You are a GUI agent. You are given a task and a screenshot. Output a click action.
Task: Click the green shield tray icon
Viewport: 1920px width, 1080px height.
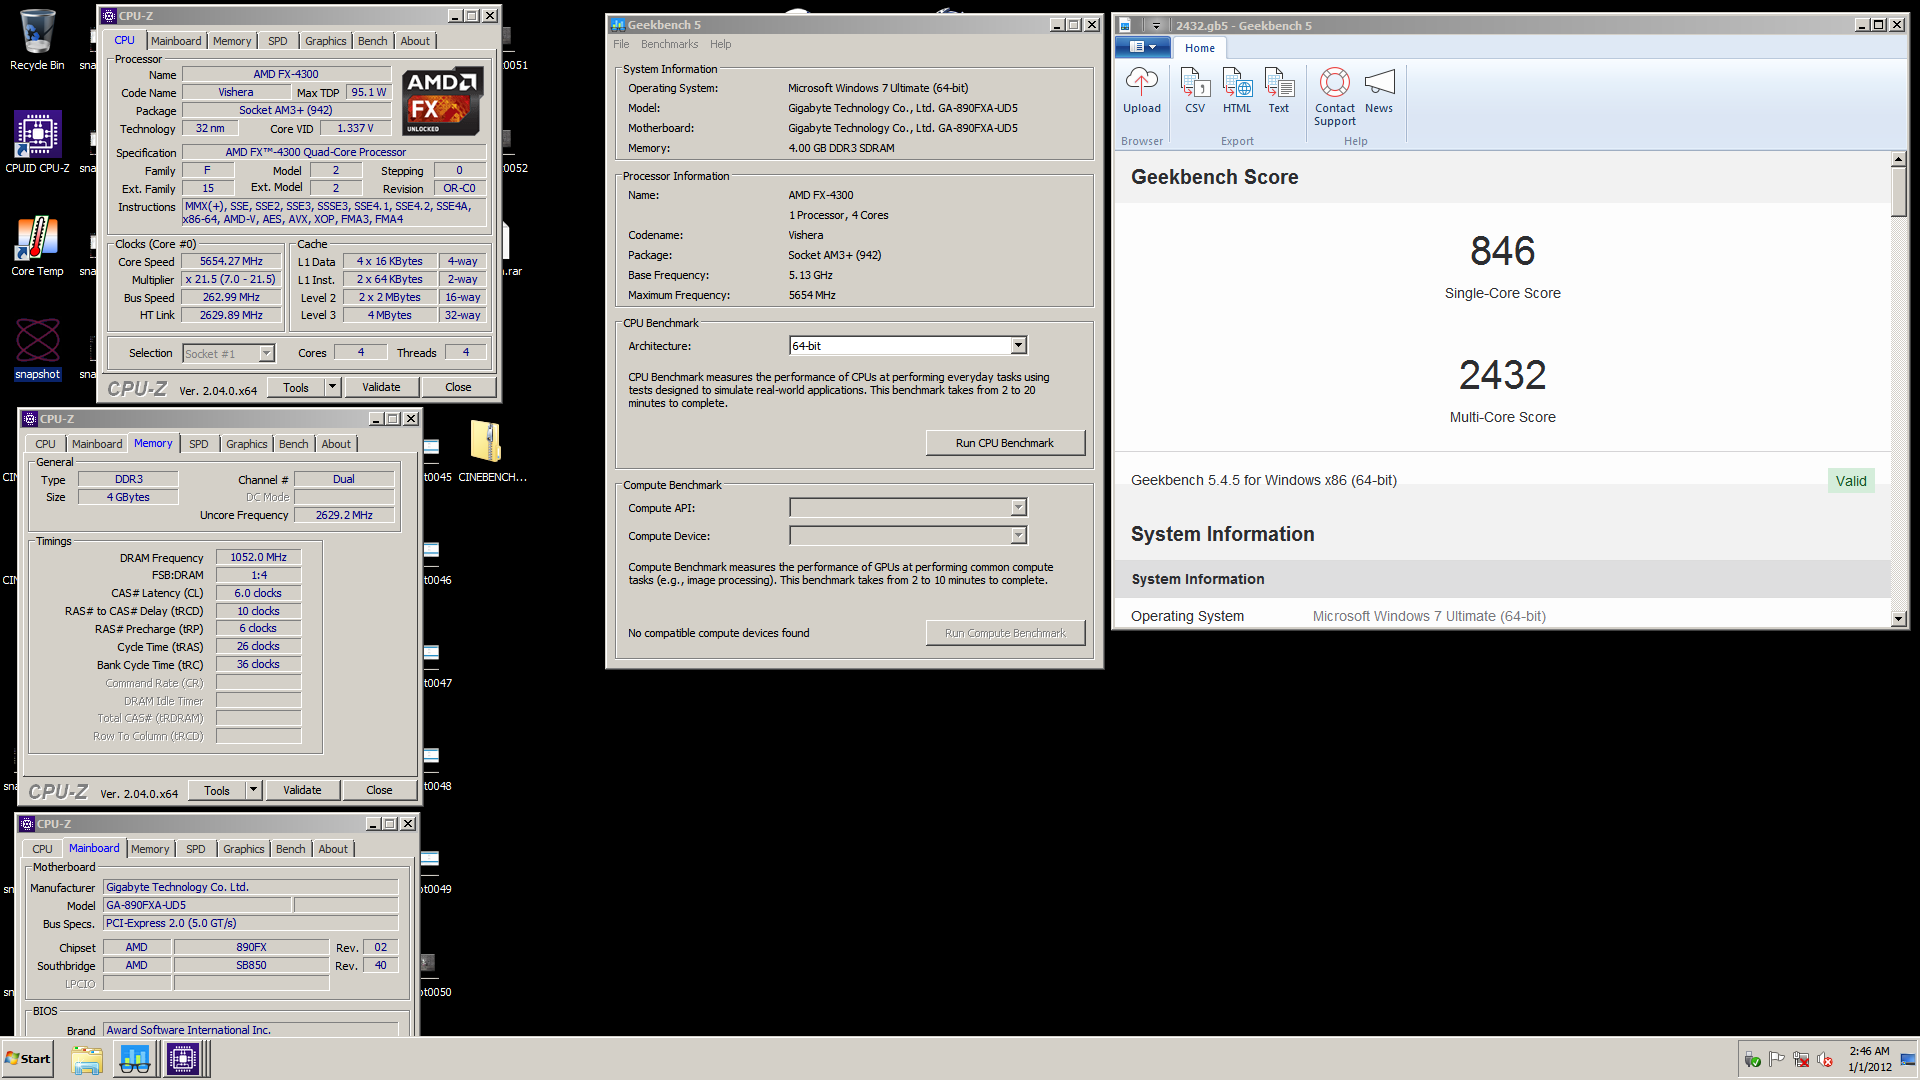coord(1752,1059)
